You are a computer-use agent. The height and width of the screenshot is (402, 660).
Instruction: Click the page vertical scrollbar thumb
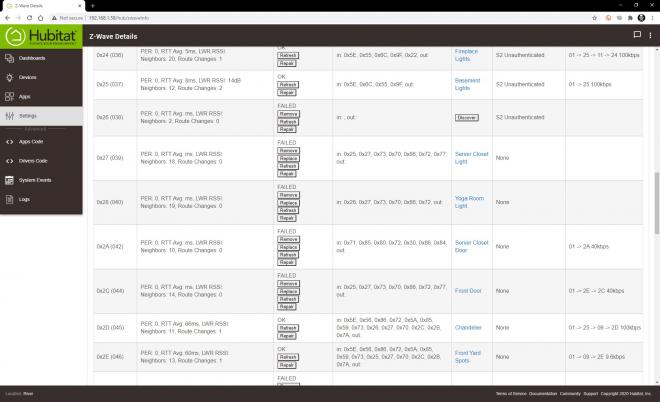click(657, 203)
